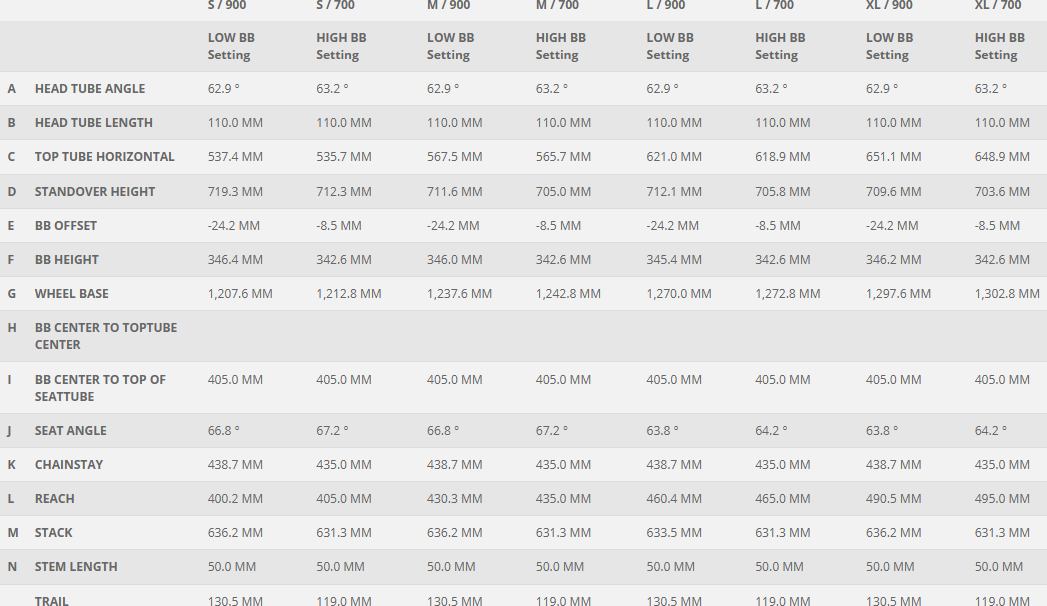1047x606 pixels.
Task: Click the 346.4 MM BB height cell
Action: point(235,260)
